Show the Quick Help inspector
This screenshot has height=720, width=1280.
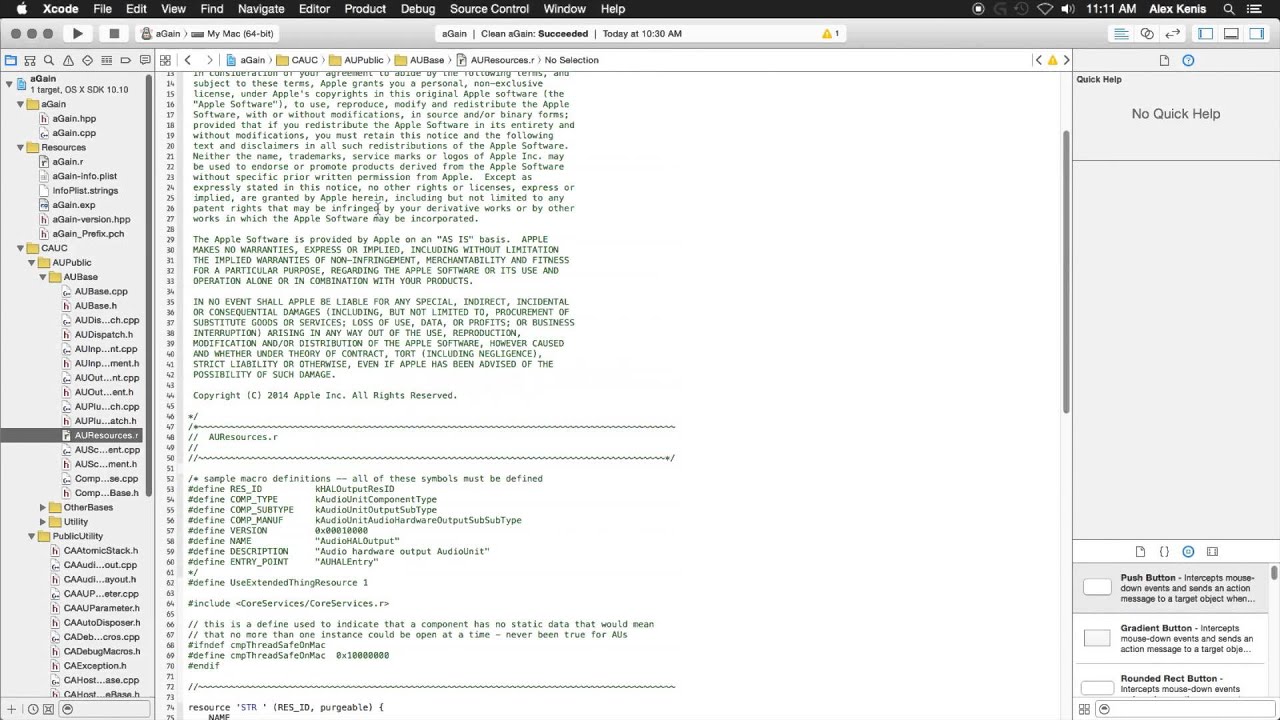click(1188, 60)
